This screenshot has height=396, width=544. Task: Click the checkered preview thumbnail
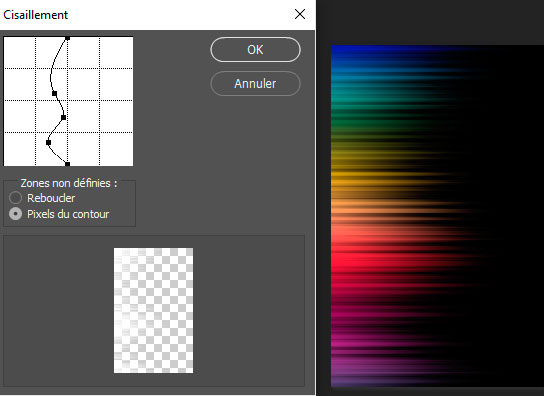click(153, 310)
